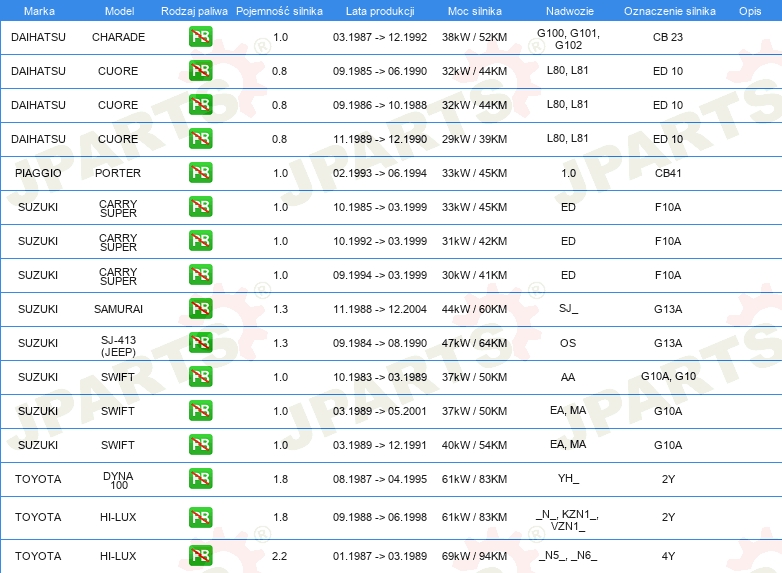Click power value 69kW / 94KM

(474, 556)
